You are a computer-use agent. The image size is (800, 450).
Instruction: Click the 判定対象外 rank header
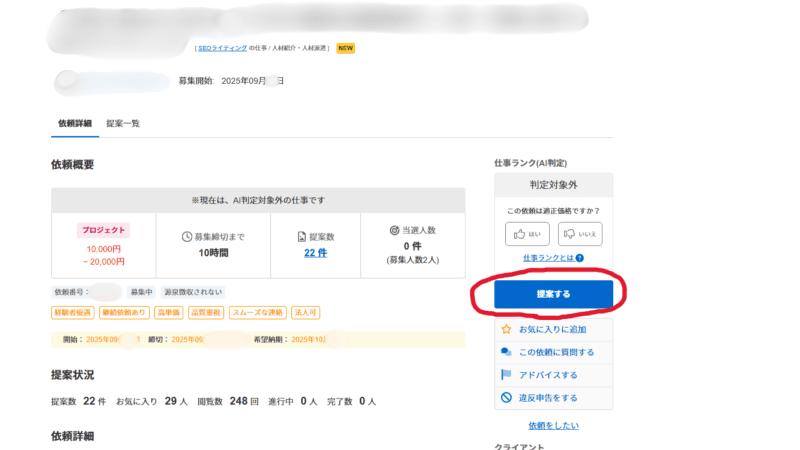click(x=554, y=185)
